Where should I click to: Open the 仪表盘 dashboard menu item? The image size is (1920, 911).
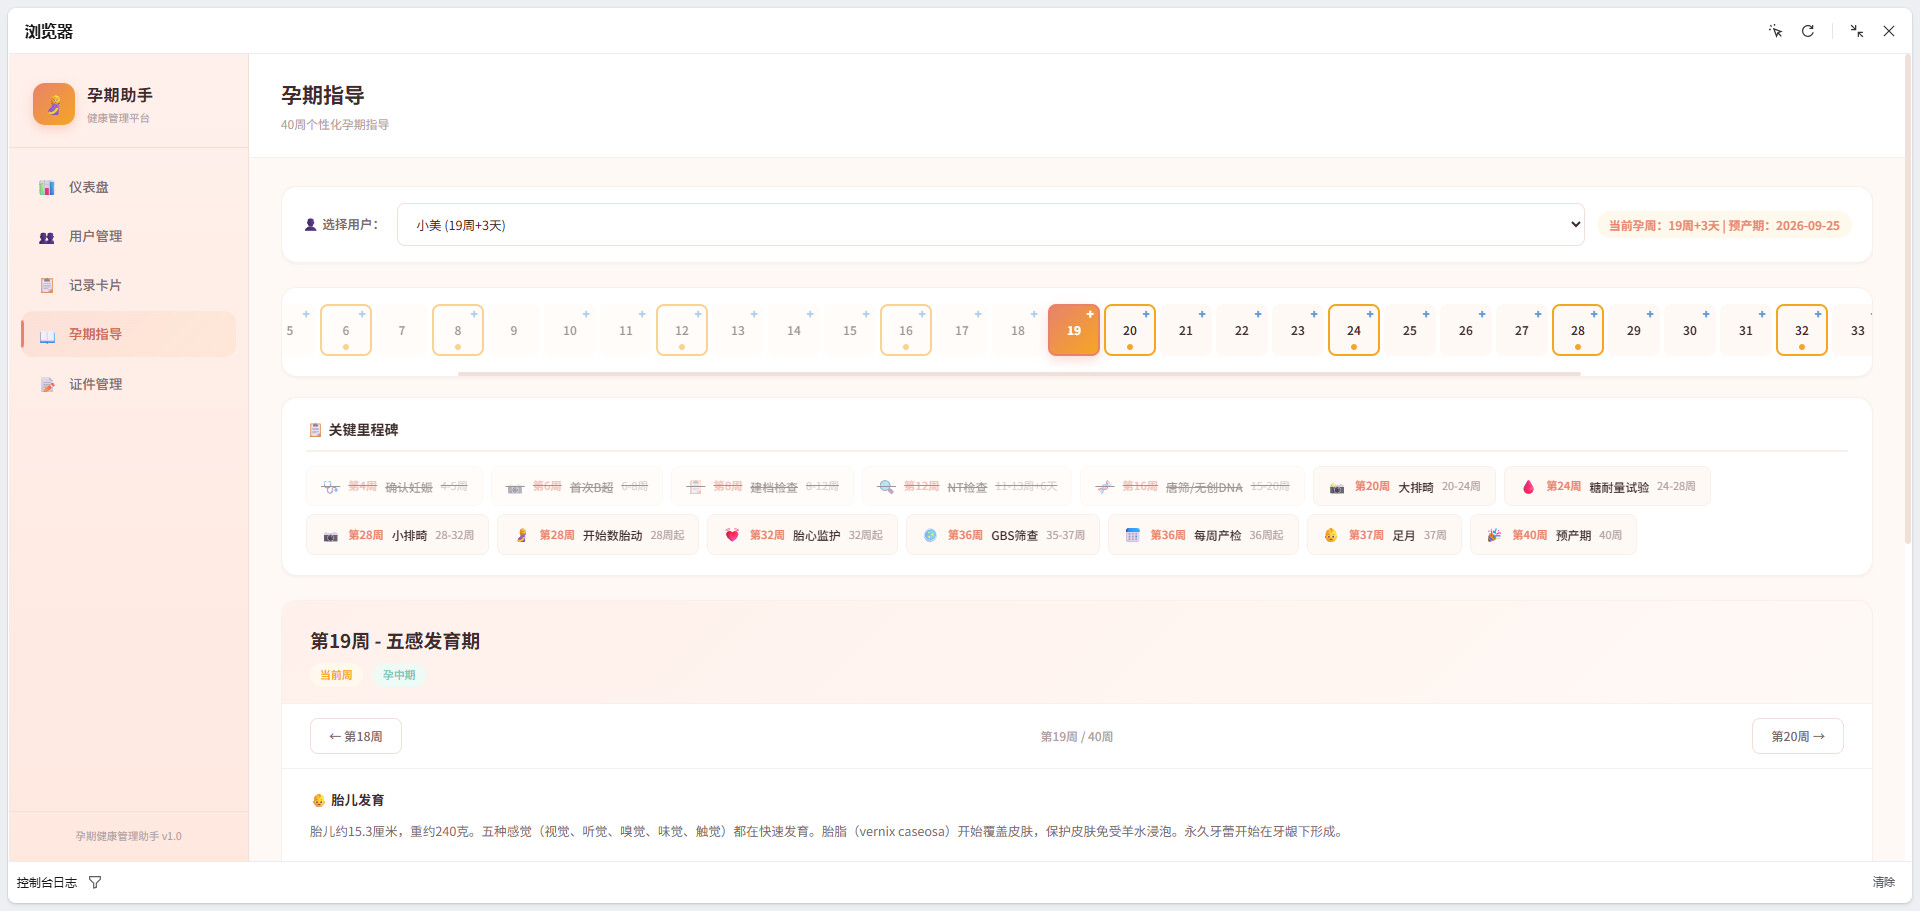89,187
